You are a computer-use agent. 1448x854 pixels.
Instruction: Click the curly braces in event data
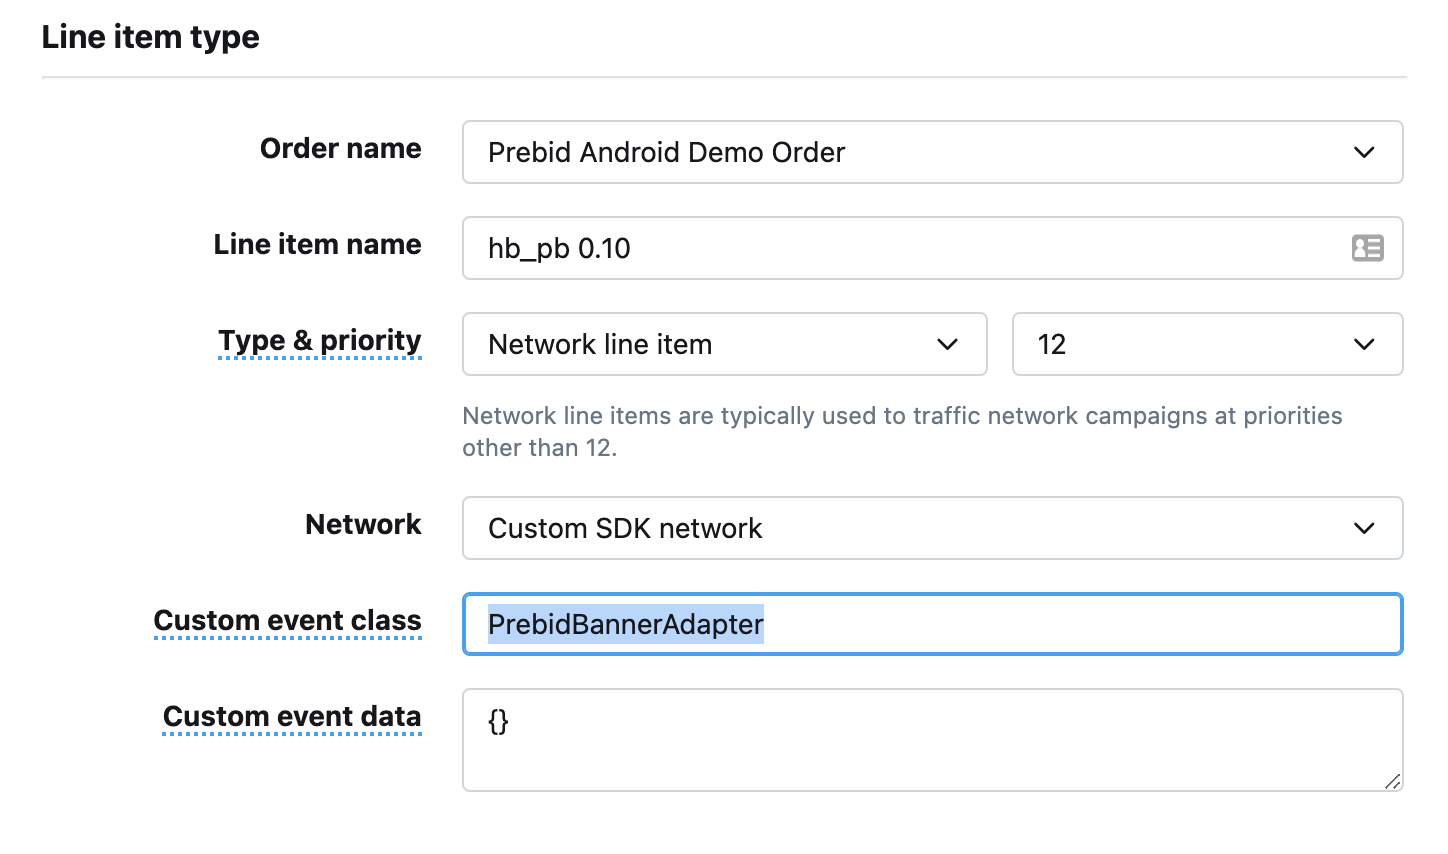click(x=498, y=721)
